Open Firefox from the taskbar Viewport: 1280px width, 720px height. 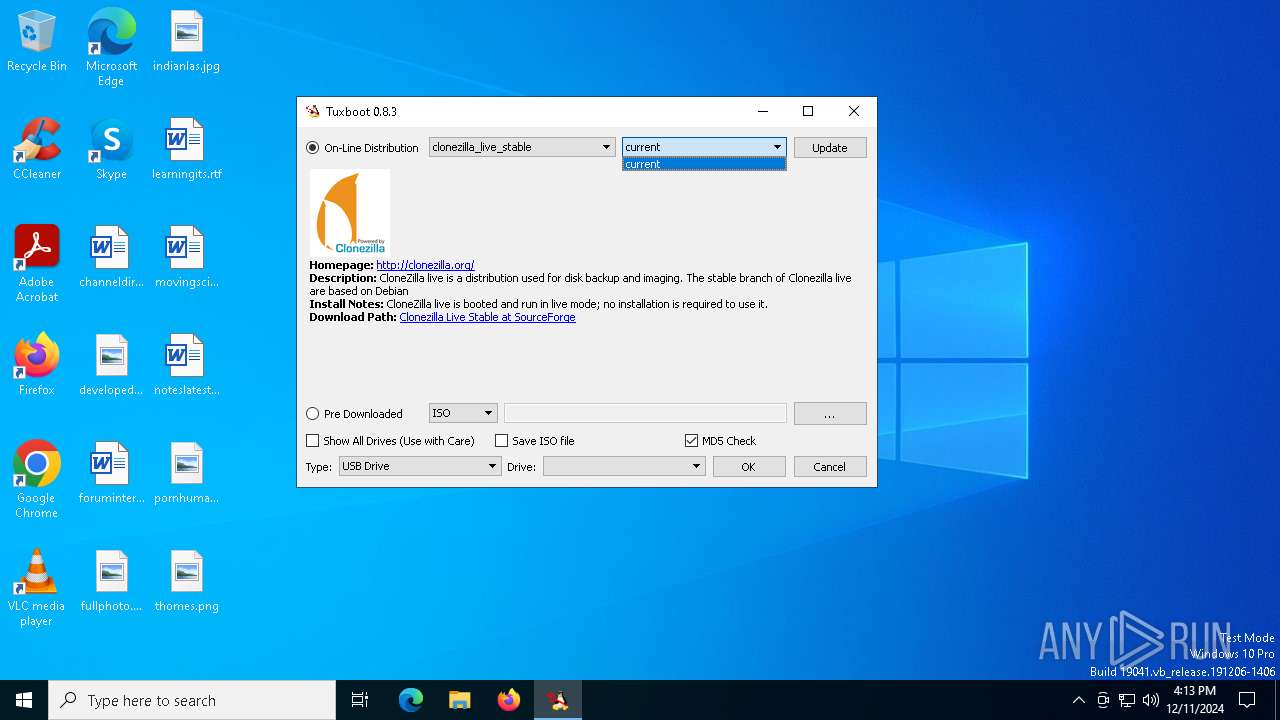[509, 700]
